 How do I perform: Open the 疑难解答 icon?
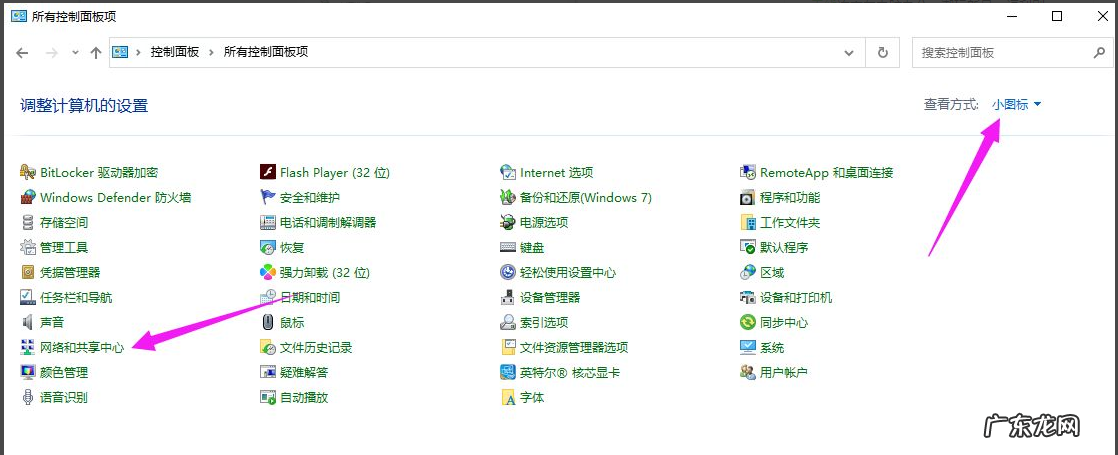coord(267,372)
